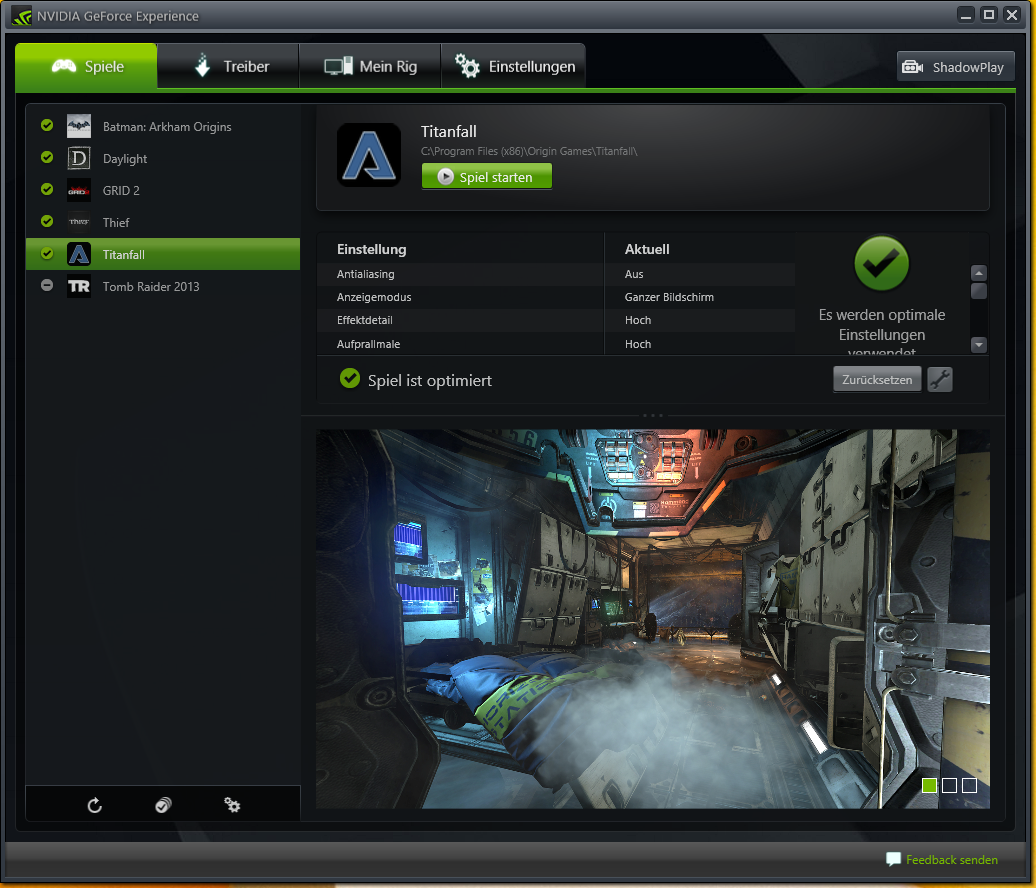Screen dimensions: 1036x888
Task: Minimize the GeForce Experience window
Action: click(966, 15)
